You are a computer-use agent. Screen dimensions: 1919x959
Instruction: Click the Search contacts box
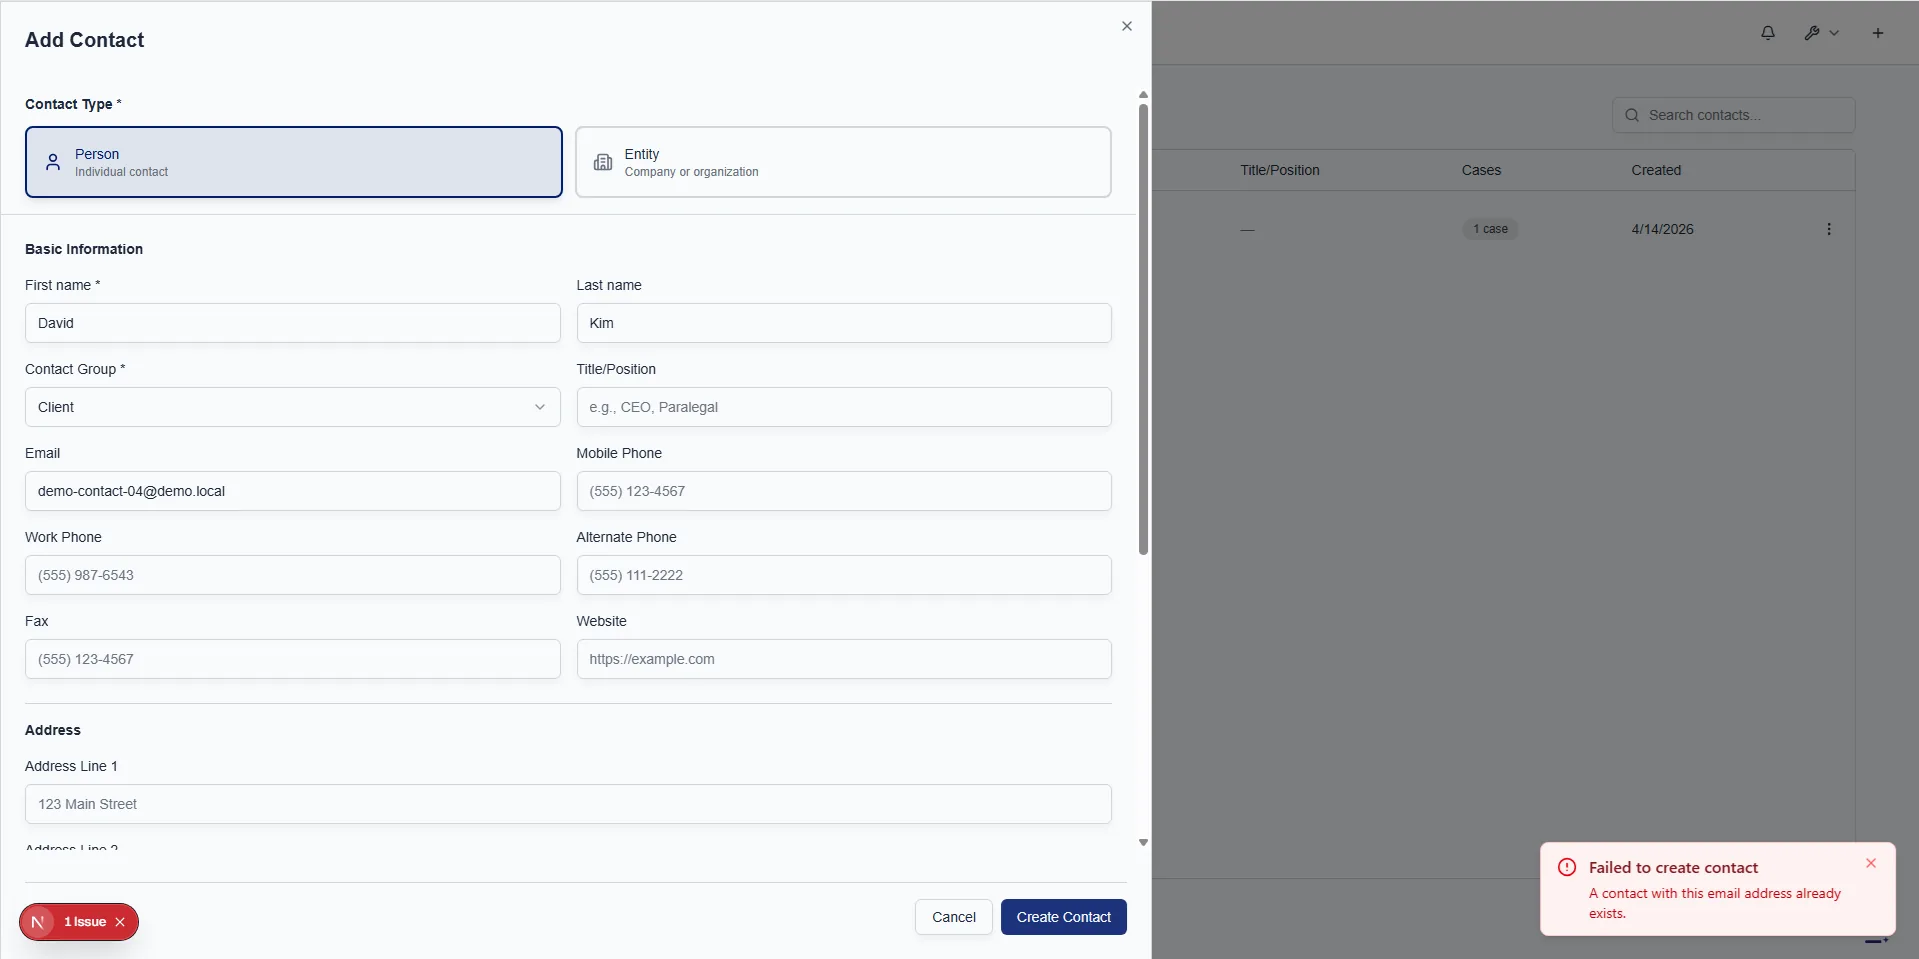1733,115
